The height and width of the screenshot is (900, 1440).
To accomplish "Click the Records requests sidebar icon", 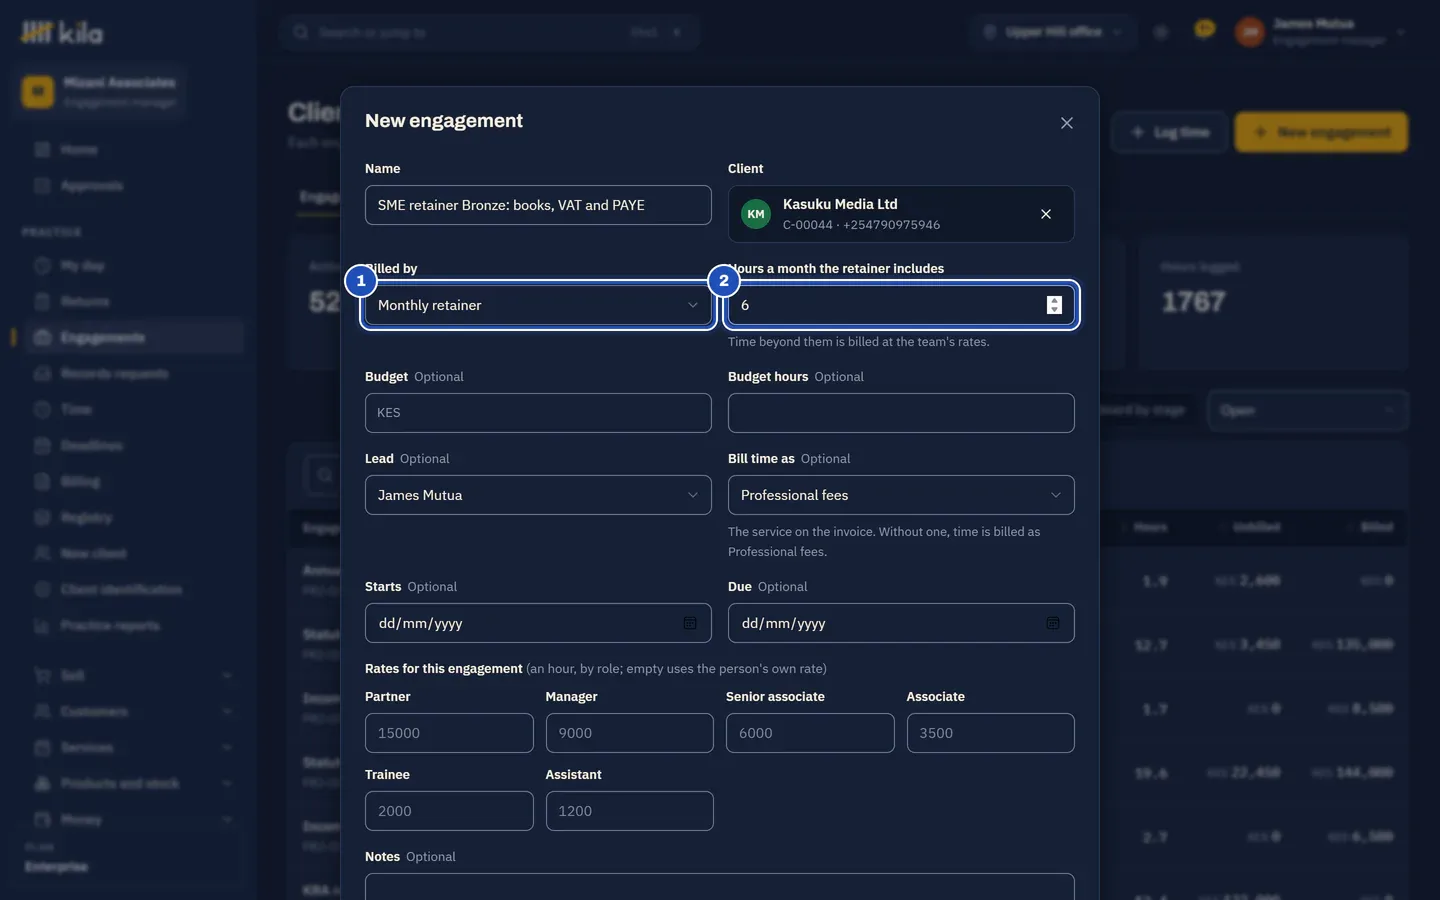I will tap(42, 374).
